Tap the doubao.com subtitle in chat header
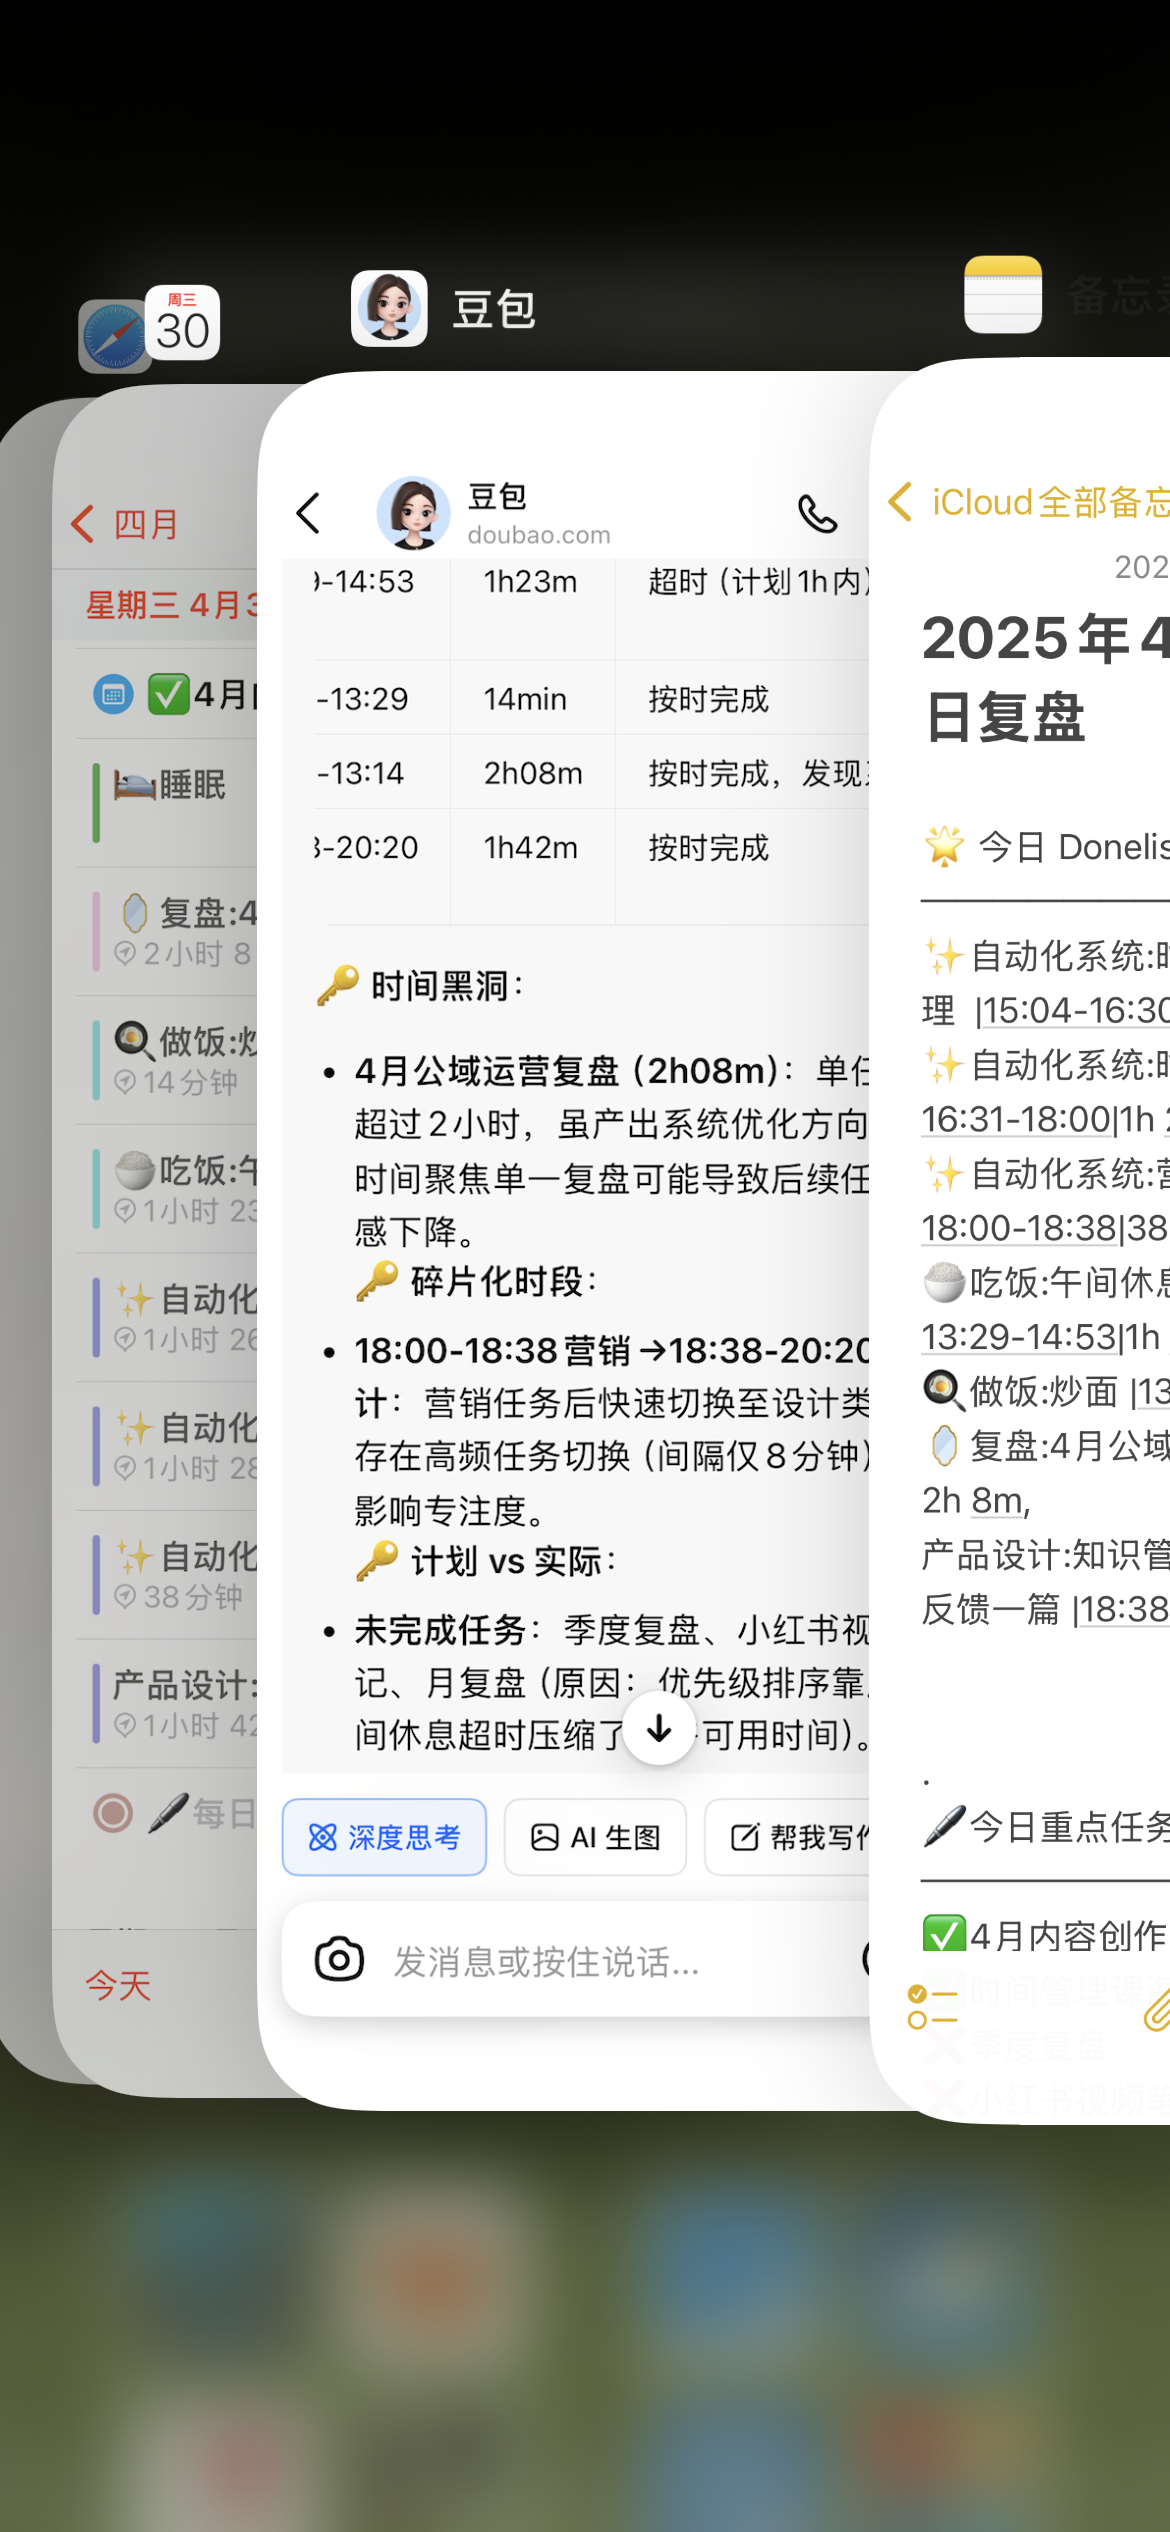The image size is (1170, 2532). pyautogui.click(x=539, y=535)
